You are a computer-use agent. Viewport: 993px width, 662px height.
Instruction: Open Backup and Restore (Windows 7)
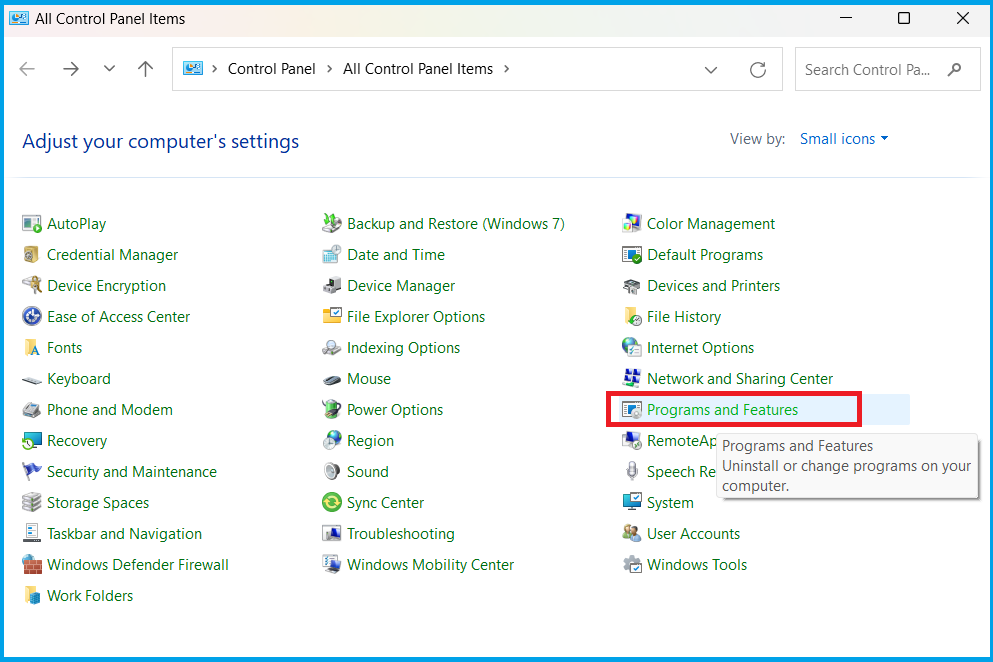(455, 223)
